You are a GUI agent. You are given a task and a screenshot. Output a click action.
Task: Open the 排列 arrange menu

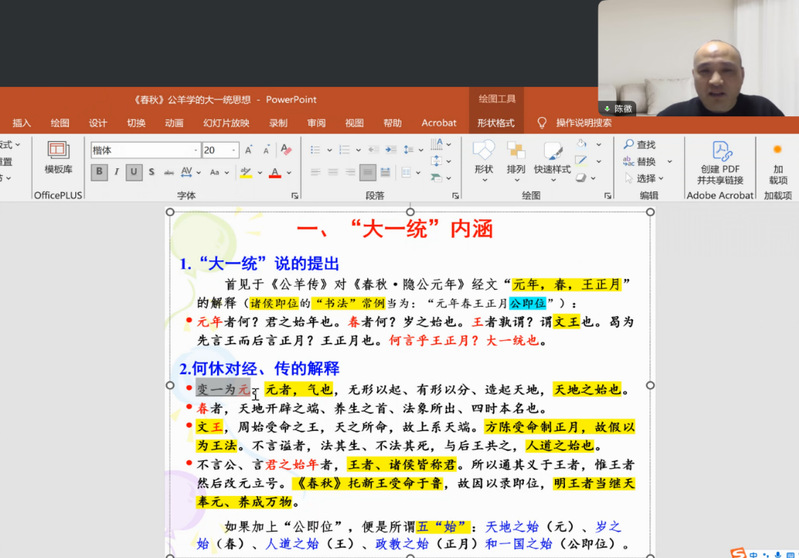tap(516, 157)
